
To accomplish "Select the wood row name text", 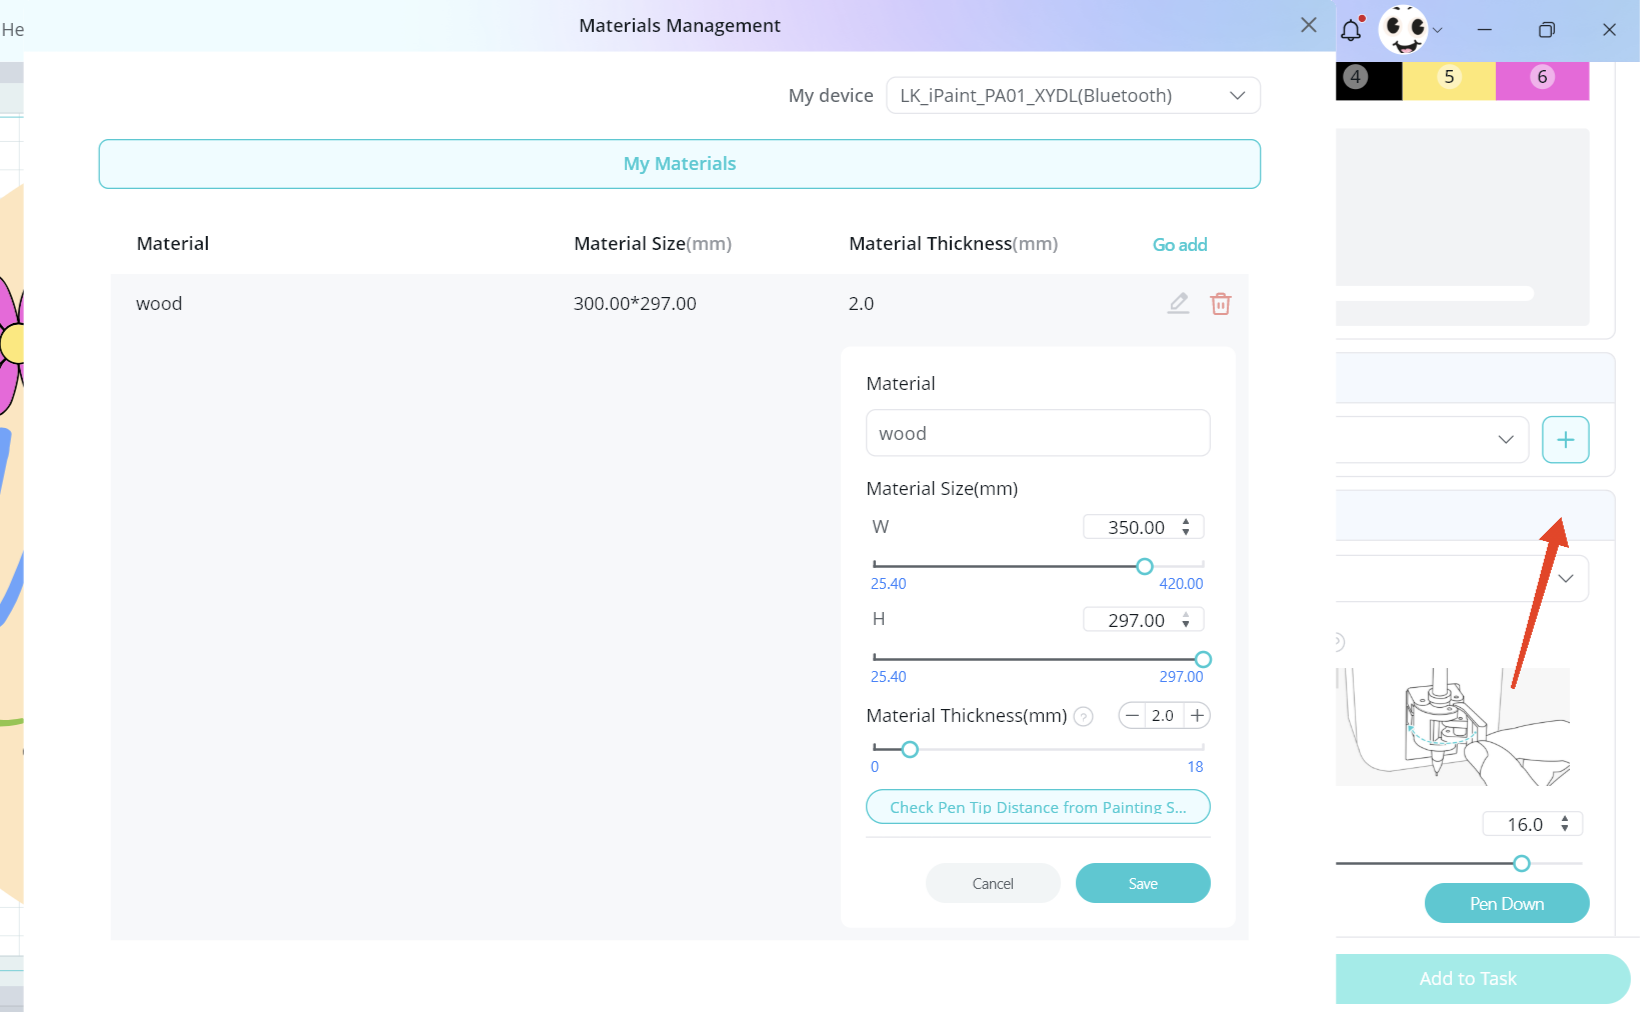I will point(159,303).
